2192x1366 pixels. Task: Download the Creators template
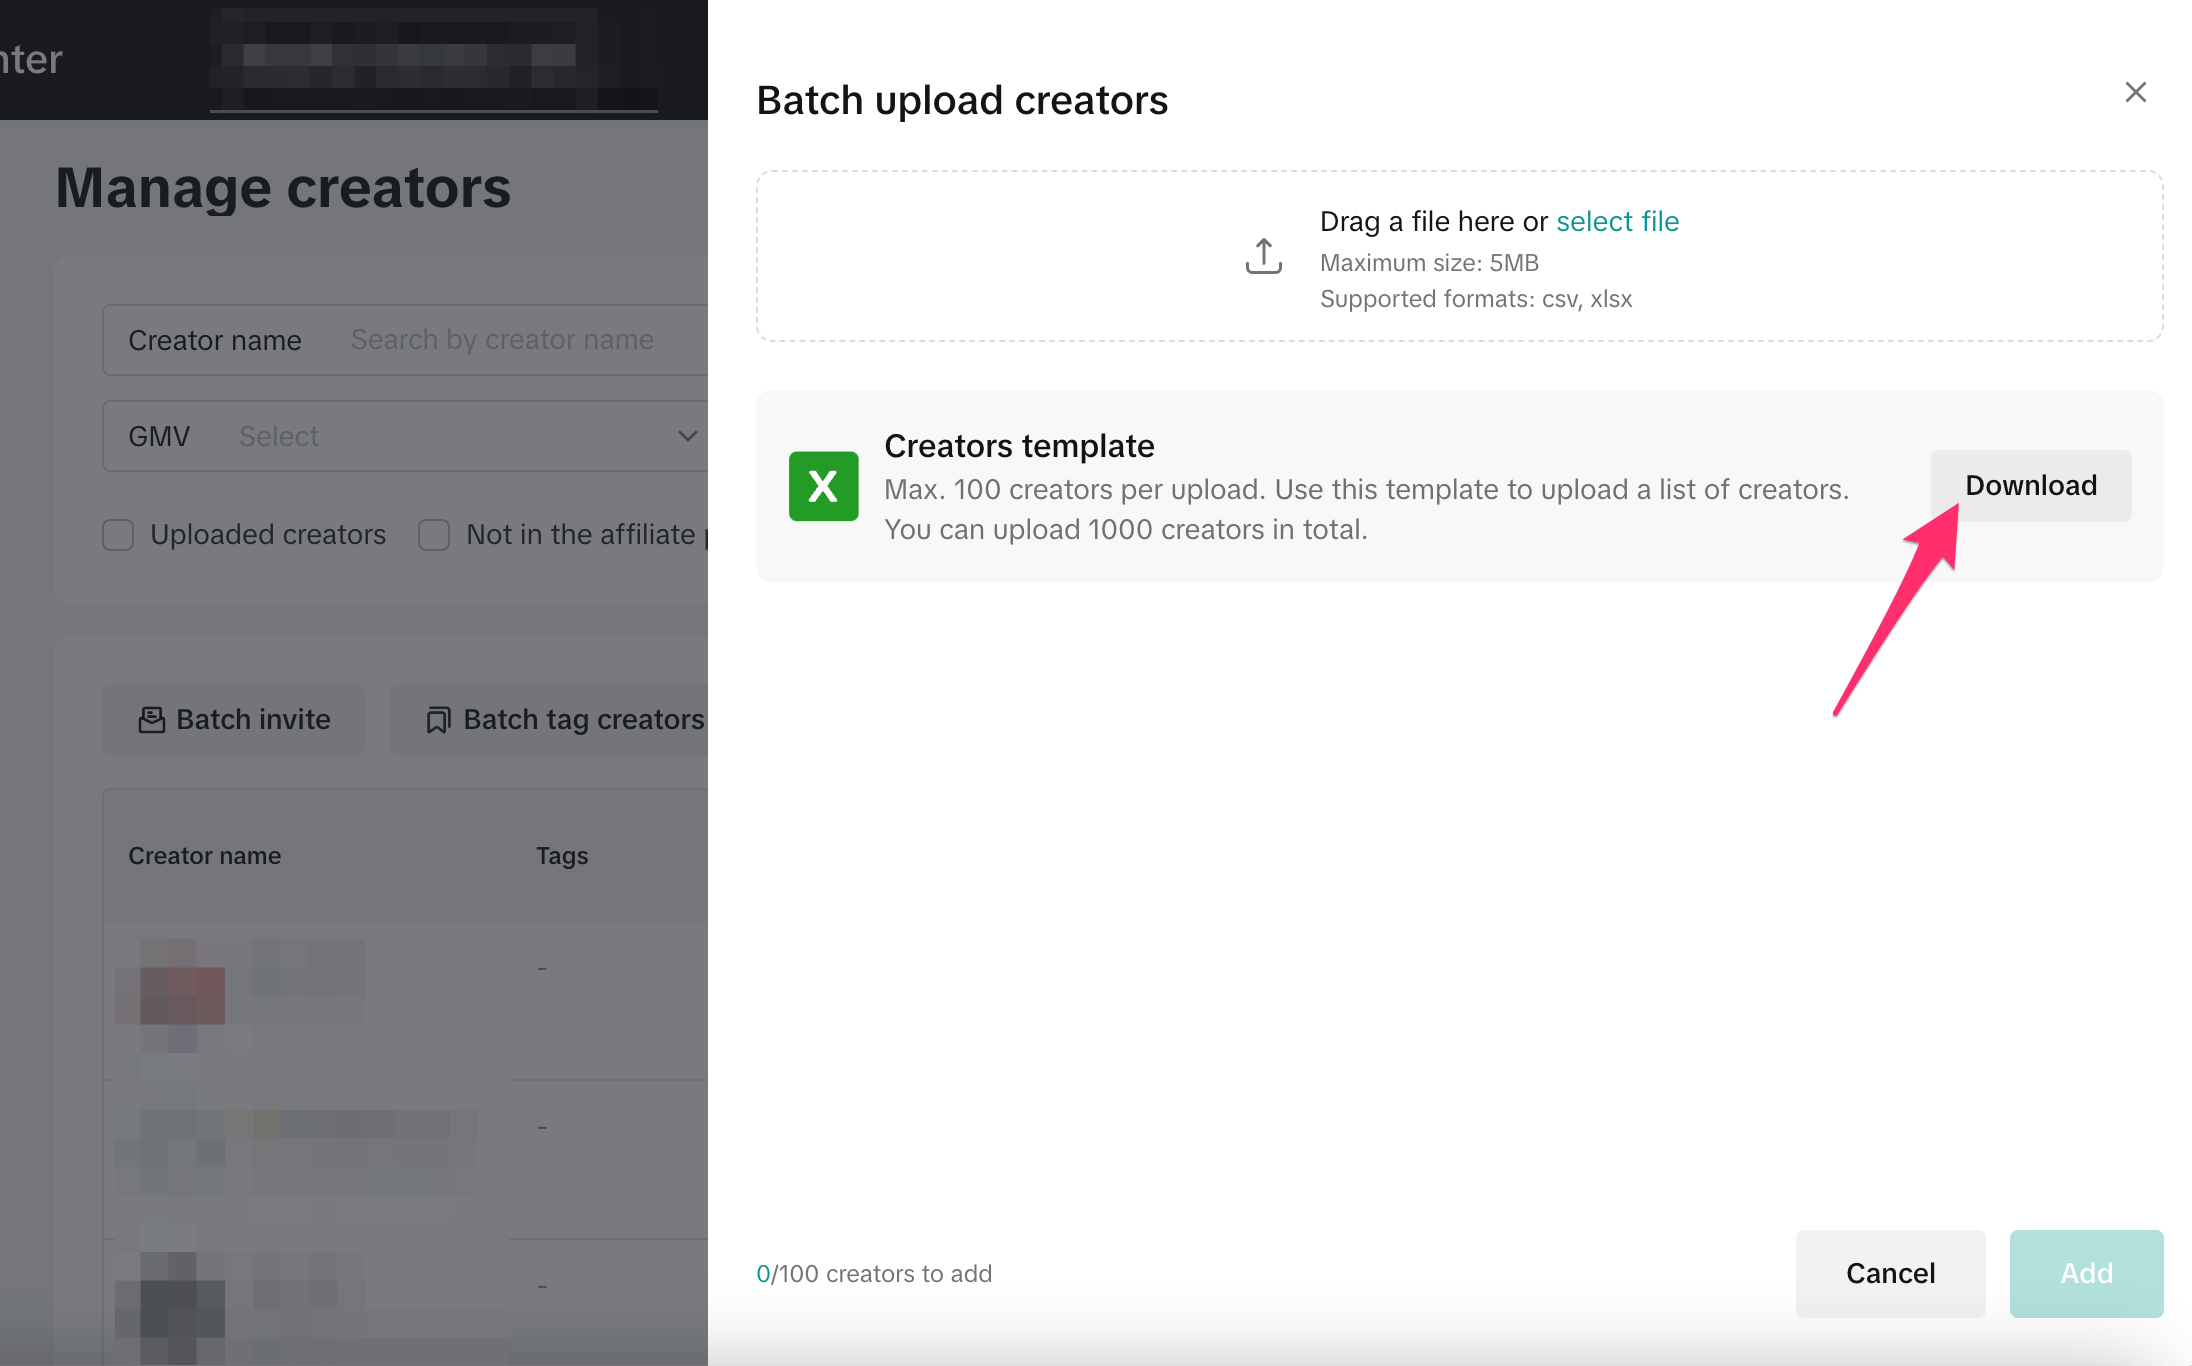tap(2030, 486)
